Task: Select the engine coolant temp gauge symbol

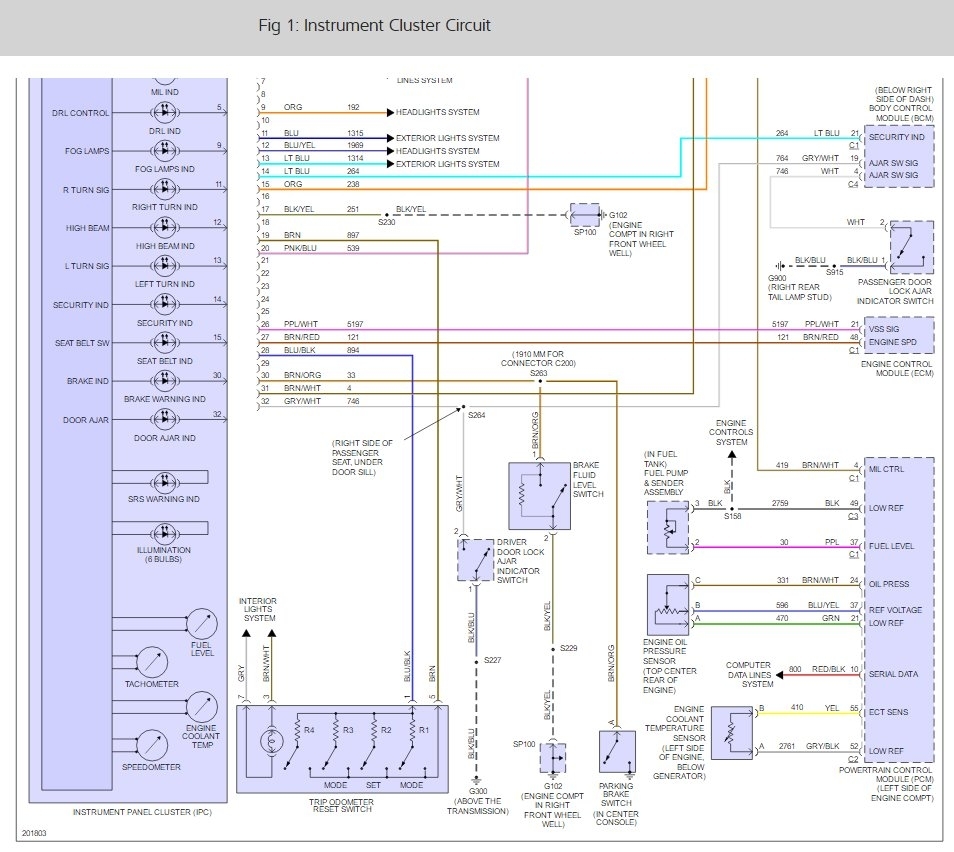Action: pyautogui.click(x=202, y=707)
